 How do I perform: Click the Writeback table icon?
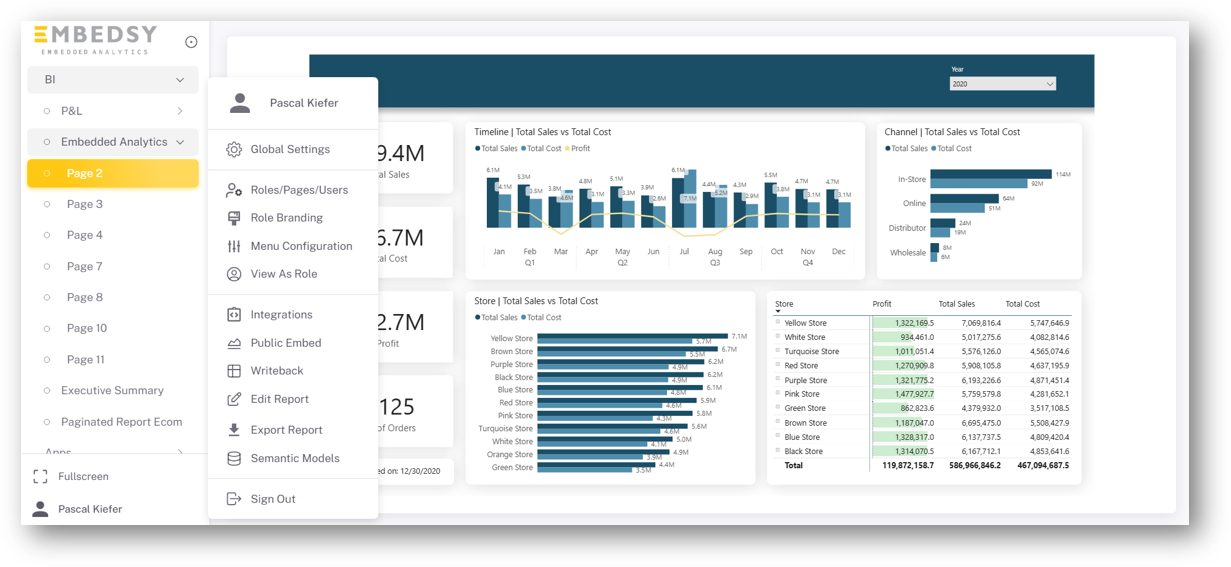pos(234,371)
